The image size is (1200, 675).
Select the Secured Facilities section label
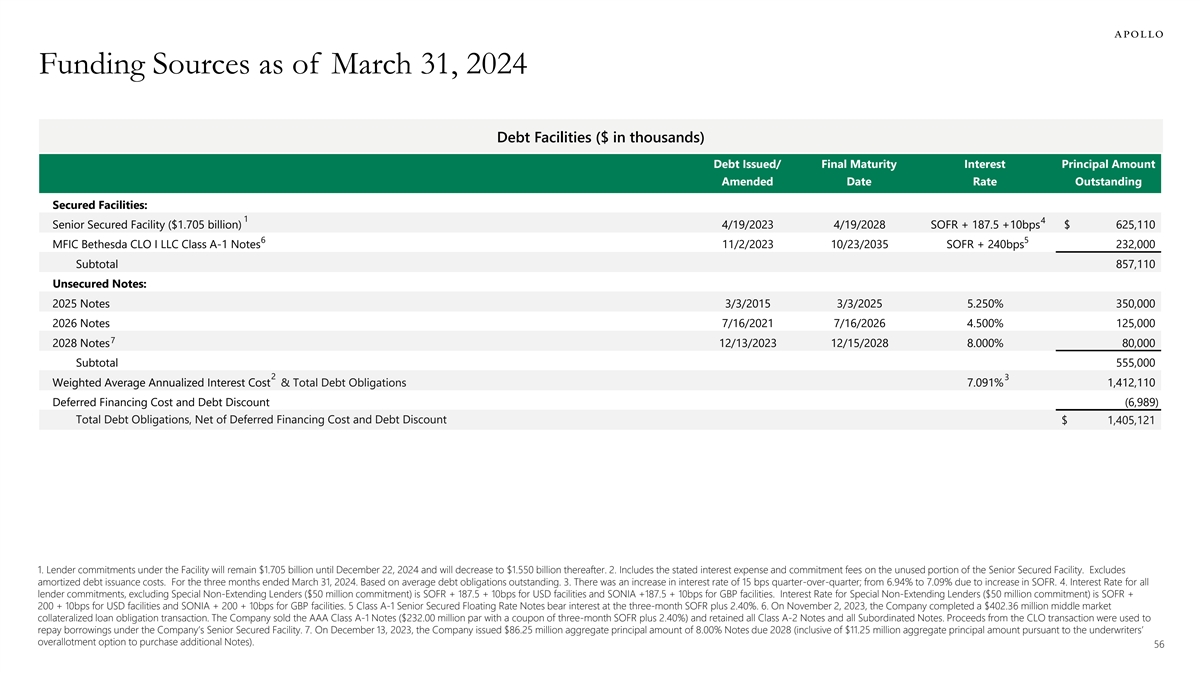[100, 205]
